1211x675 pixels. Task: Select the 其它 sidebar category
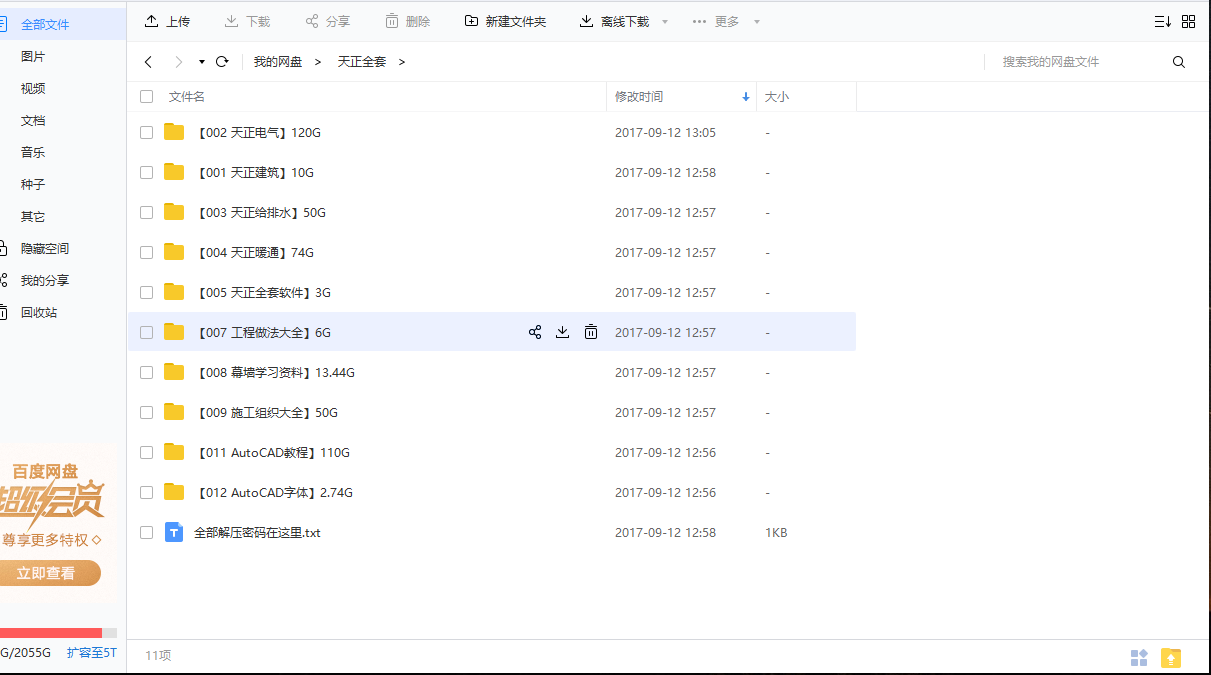(33, 217)
